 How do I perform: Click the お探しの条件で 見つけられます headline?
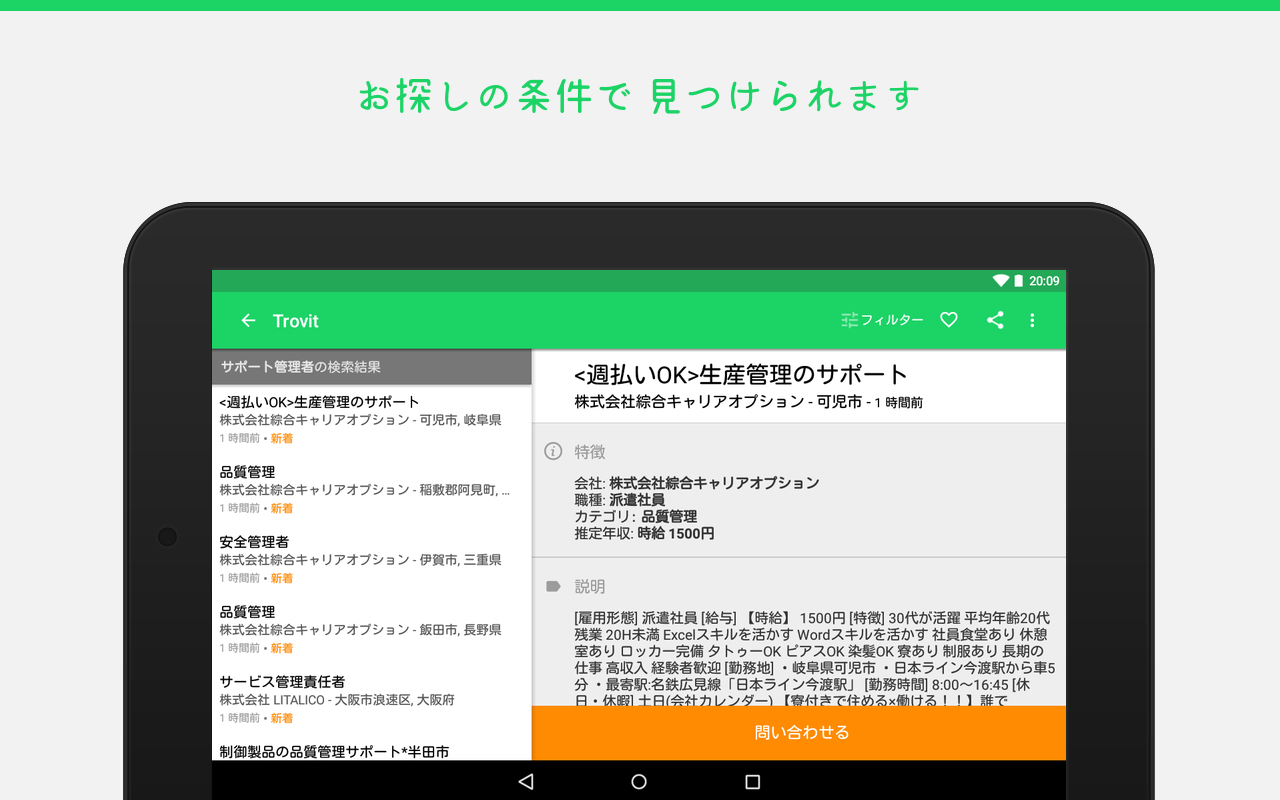coord(640,96)
